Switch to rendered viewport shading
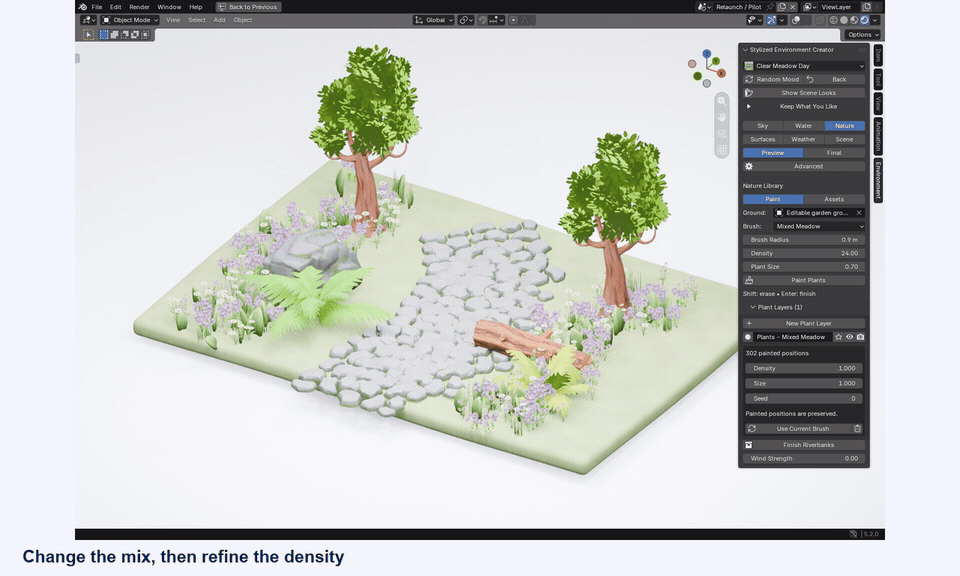The height and width of the screenshot is (576, 960). pos(864,20)
